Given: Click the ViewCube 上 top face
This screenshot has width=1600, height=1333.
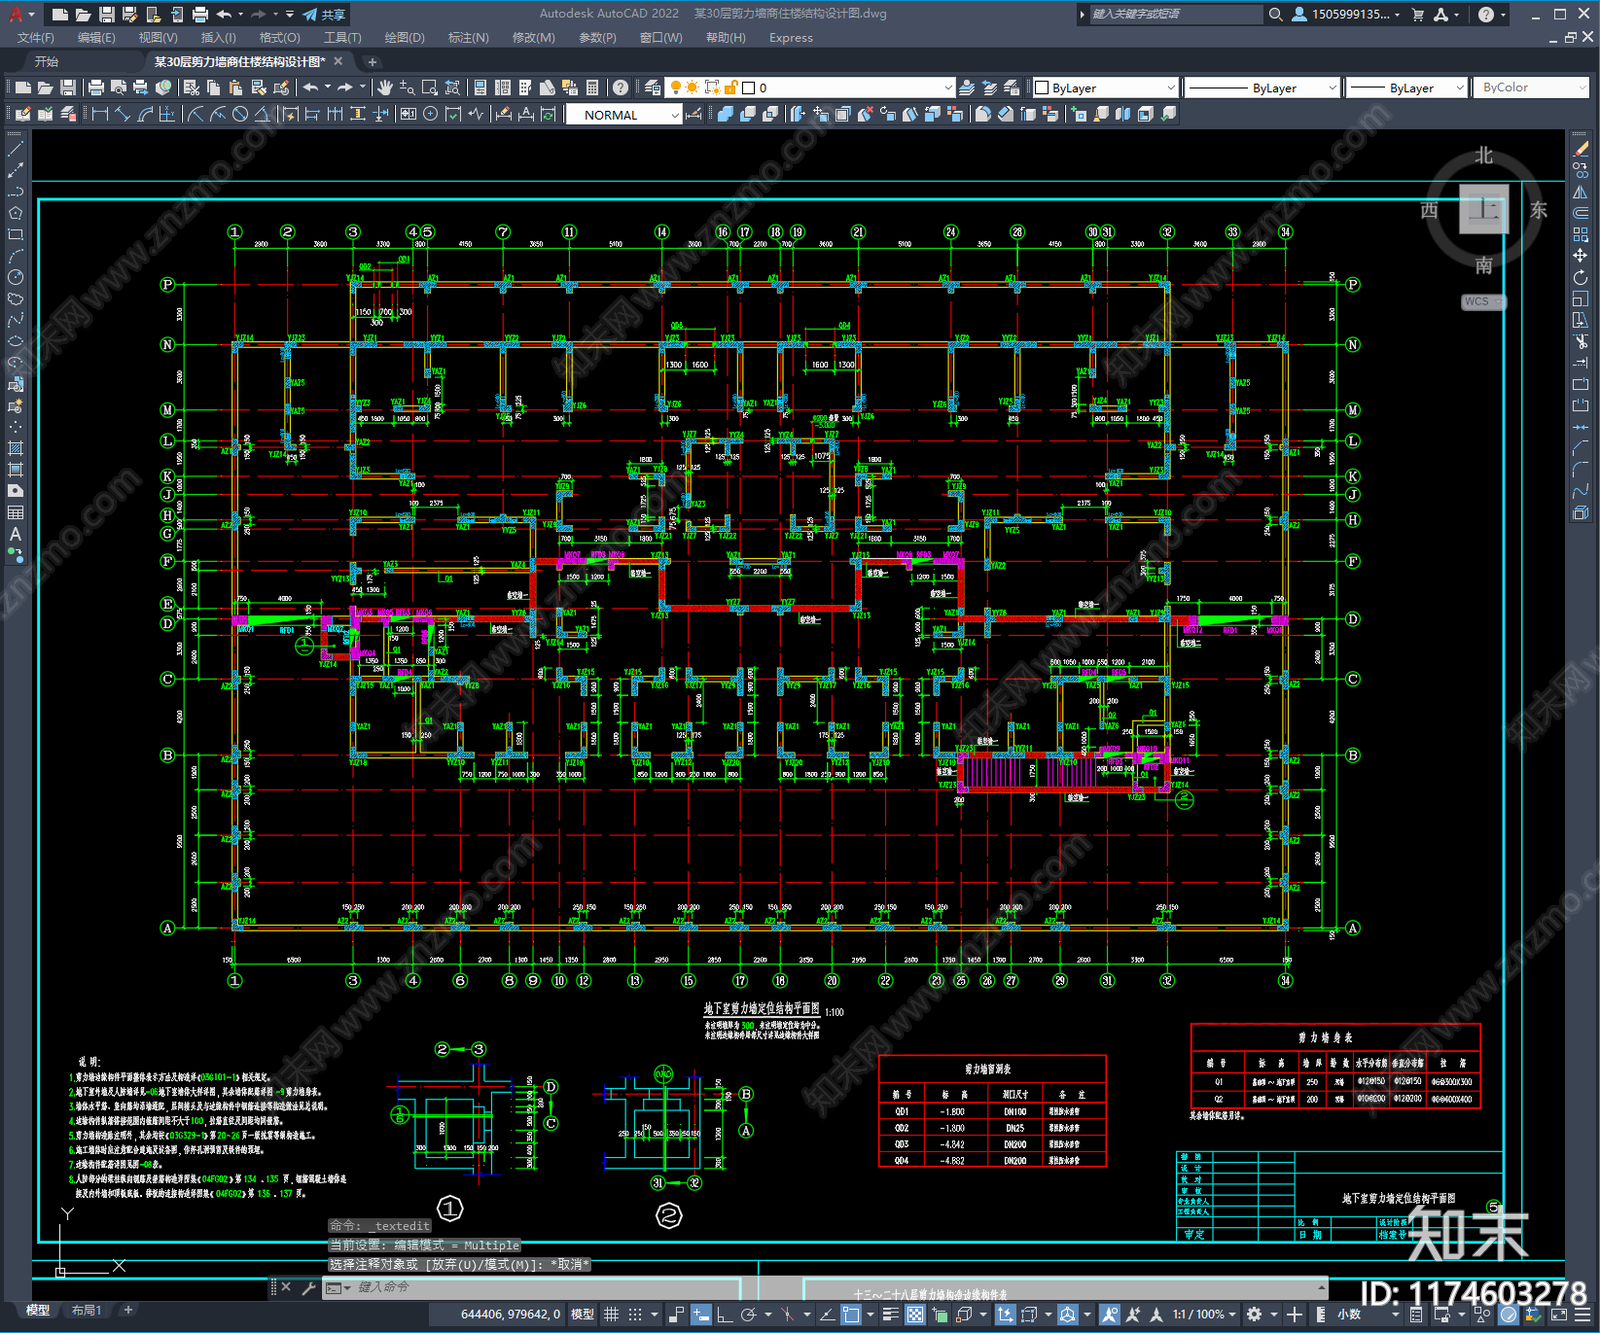Looking at the screenshot, I should click(1484, 209).
